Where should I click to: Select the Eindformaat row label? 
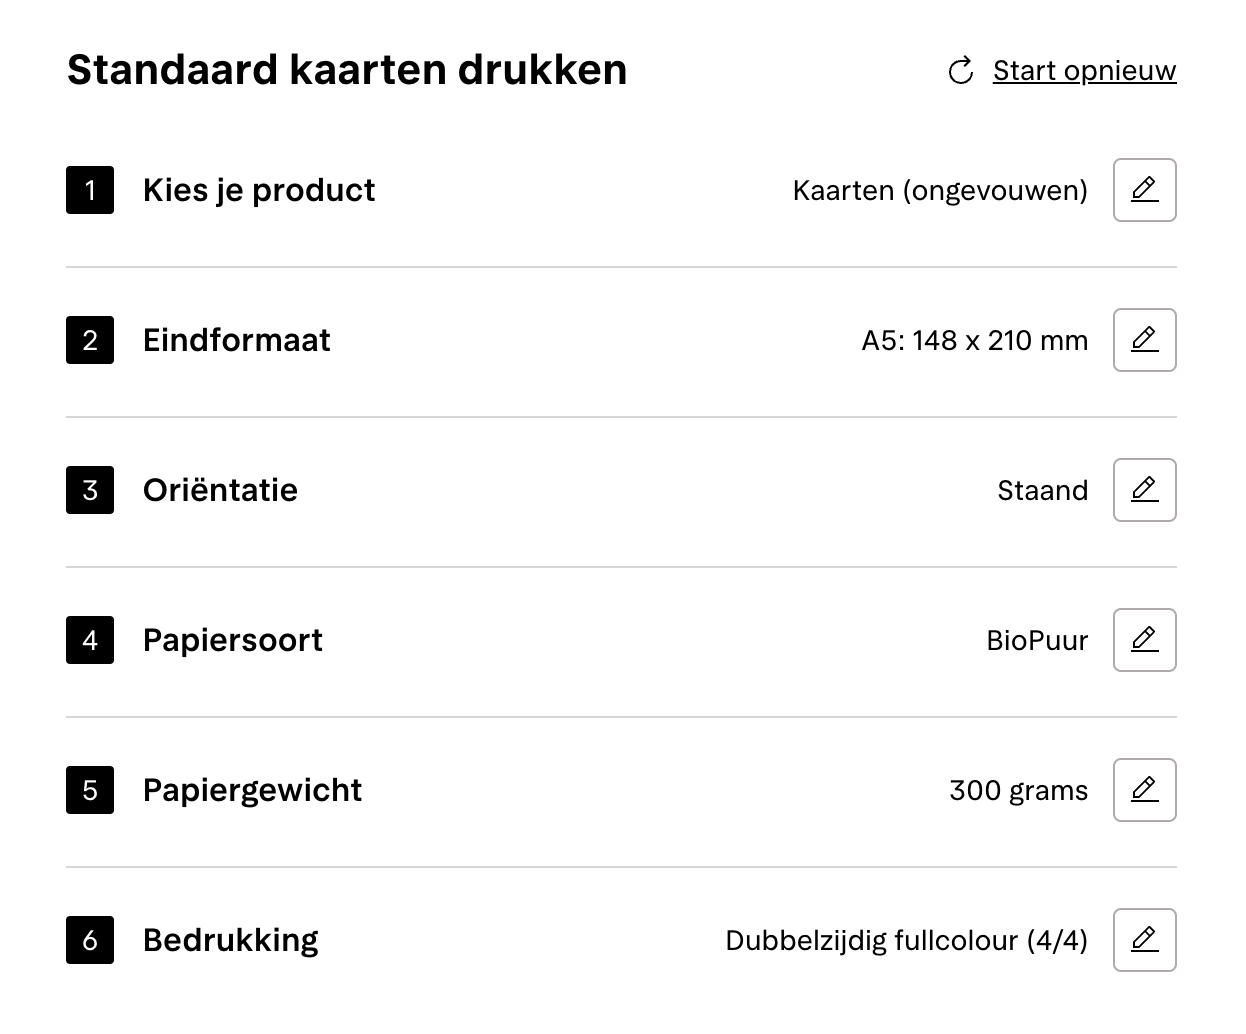(x=237, y=340)
